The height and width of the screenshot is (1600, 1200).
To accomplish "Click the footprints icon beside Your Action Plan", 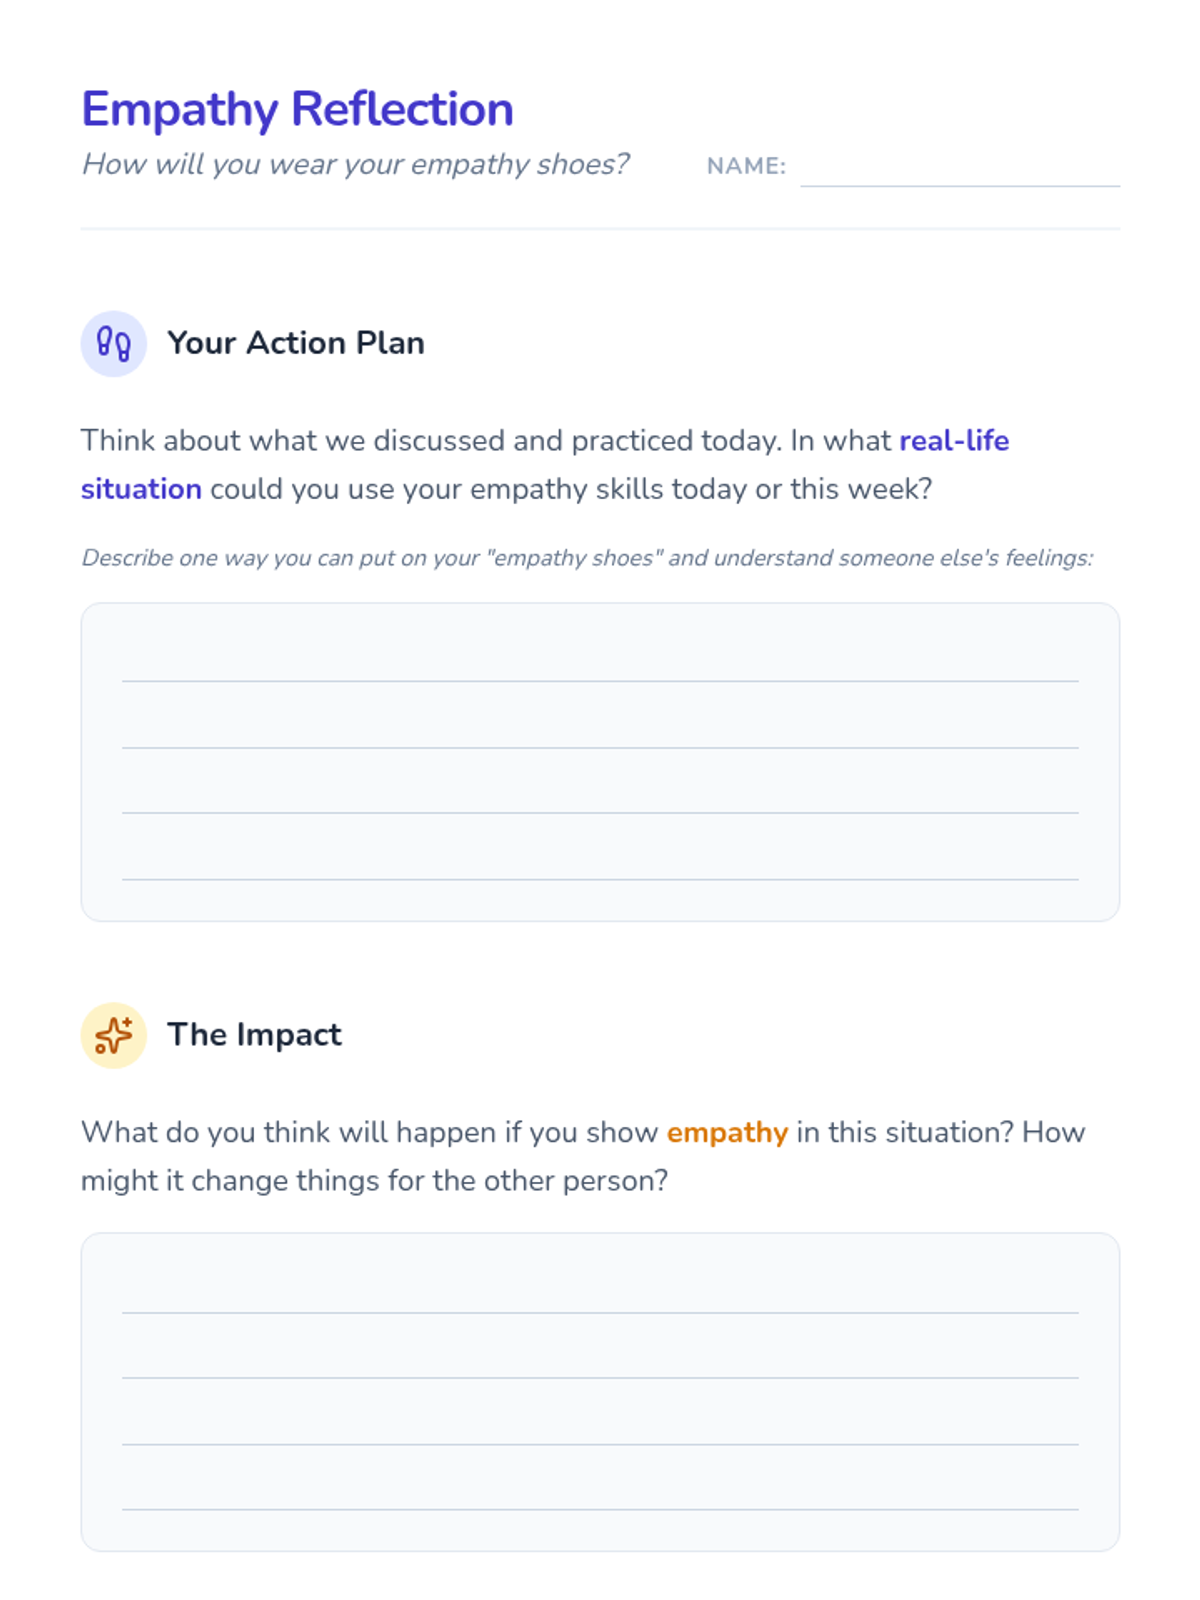I will click(x=113, y=344).
